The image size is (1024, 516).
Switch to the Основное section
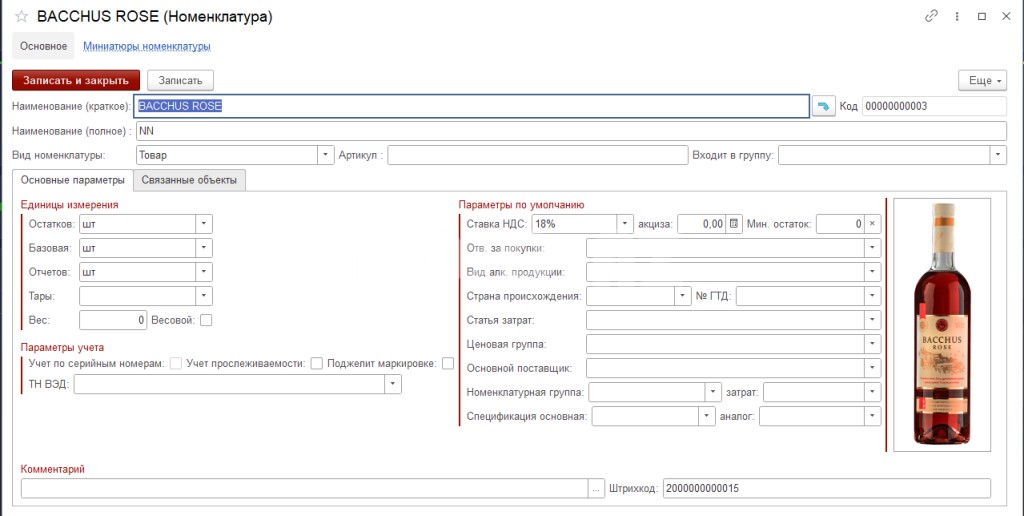44,46
